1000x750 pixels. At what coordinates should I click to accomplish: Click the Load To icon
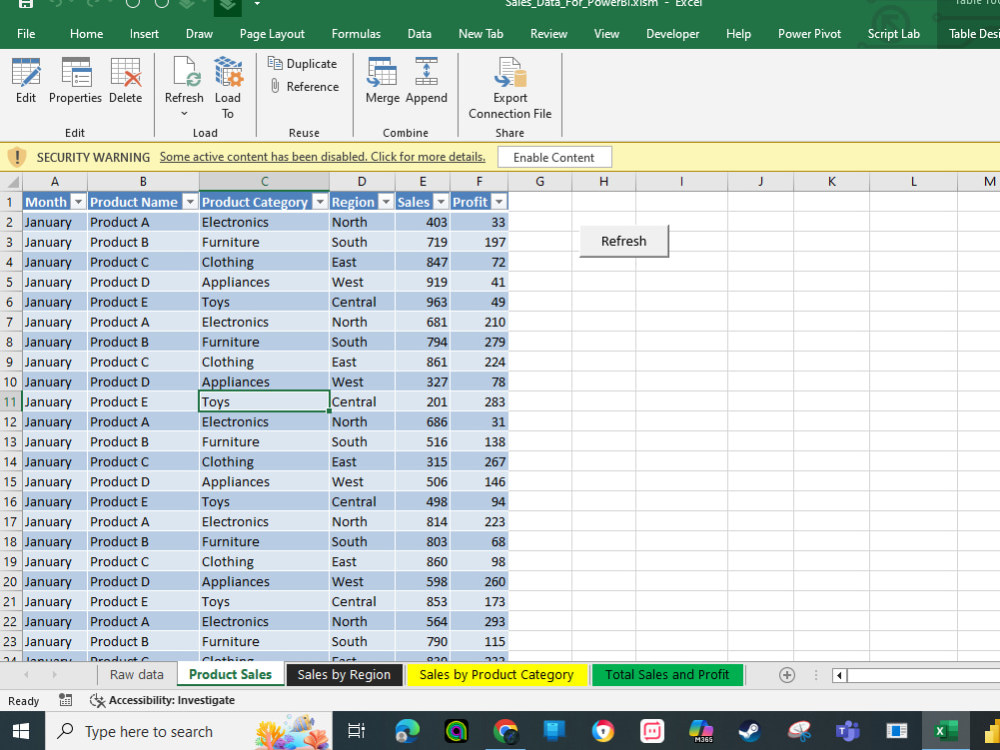228,72
